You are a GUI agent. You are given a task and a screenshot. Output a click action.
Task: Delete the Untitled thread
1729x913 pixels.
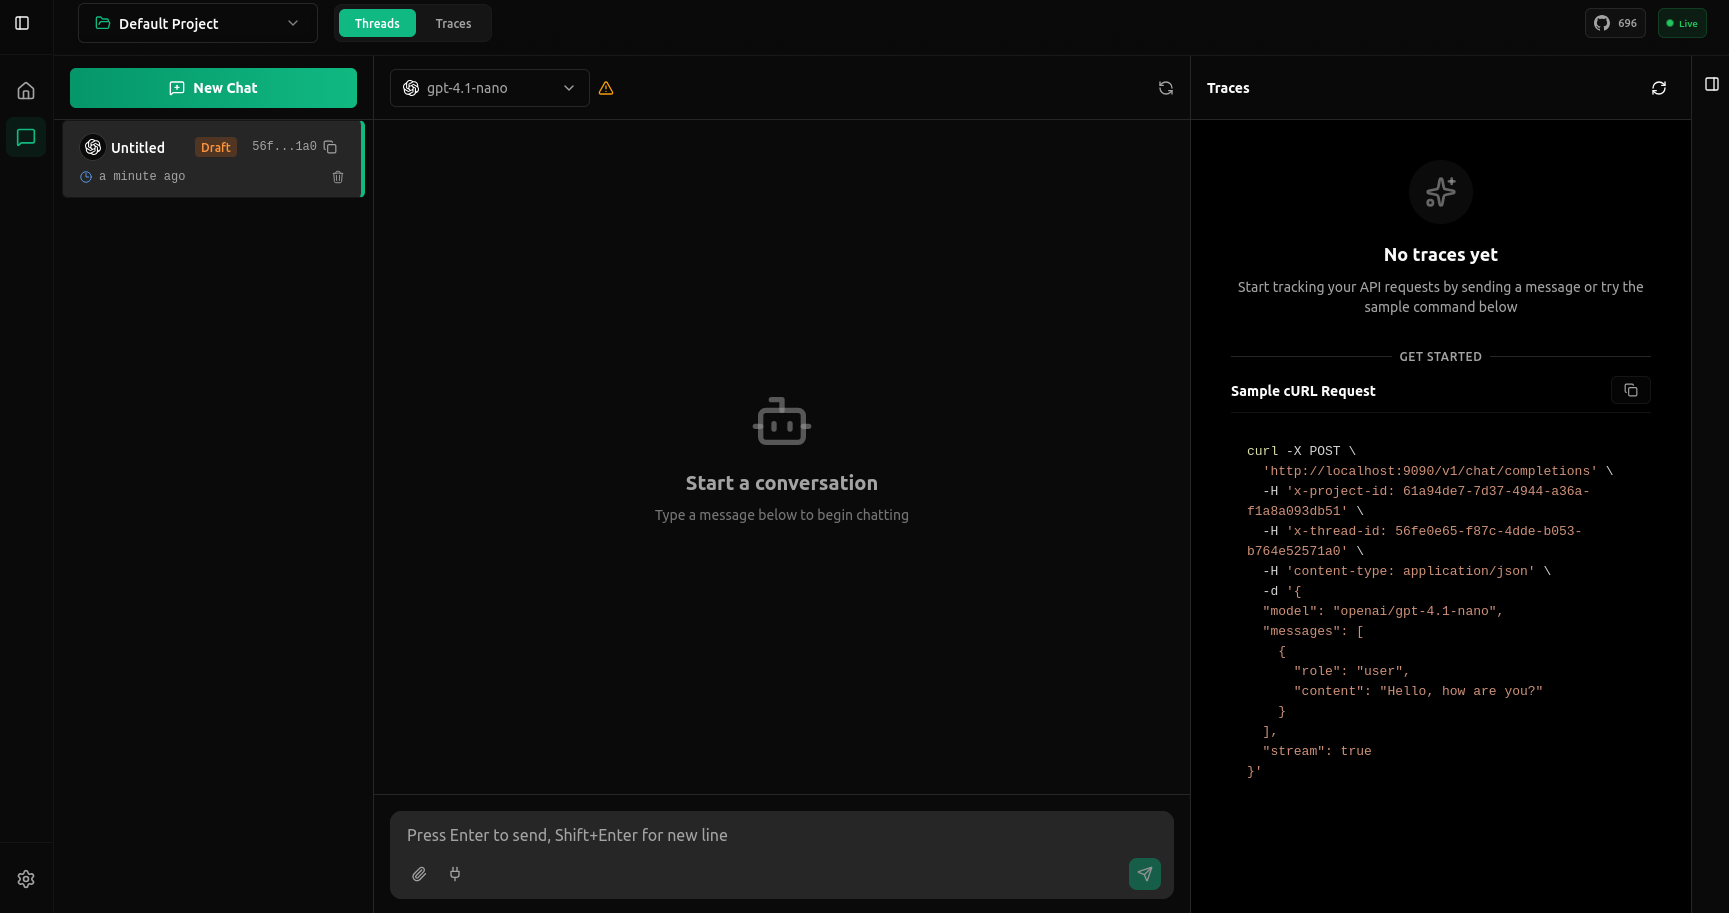(x=338, y=177)
